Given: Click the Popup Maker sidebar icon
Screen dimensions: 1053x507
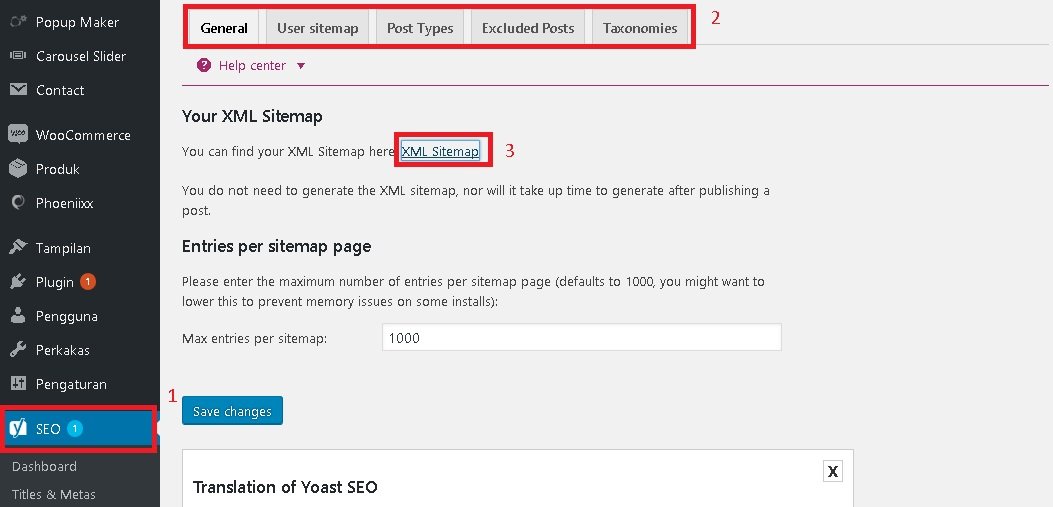Looking at the screenshot, I should [18, 22].
